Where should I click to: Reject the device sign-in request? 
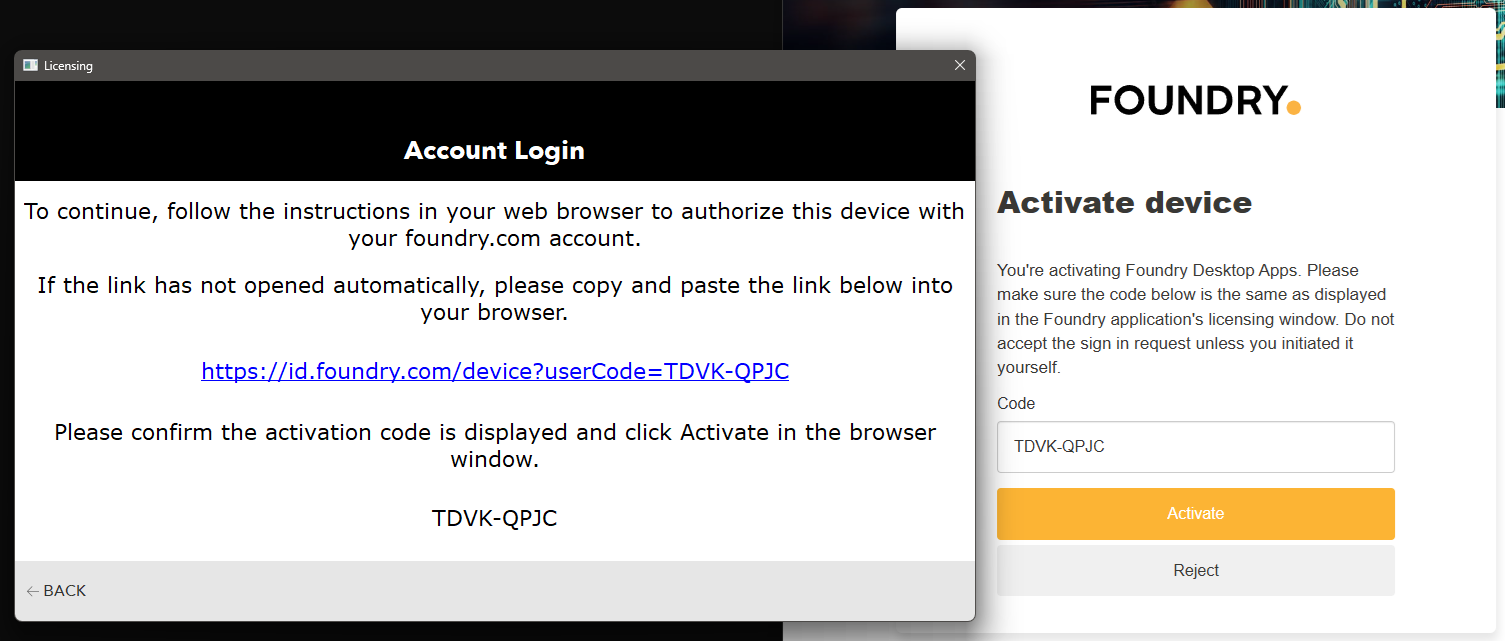tap(1195, 571)
